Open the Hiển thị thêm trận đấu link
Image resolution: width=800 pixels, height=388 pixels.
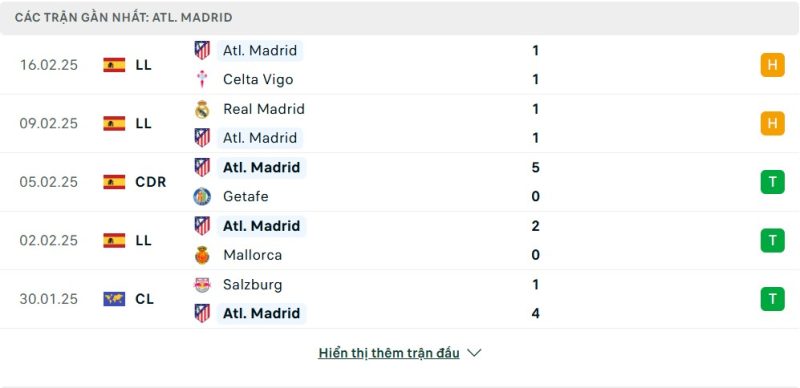[x=389, y=353]
